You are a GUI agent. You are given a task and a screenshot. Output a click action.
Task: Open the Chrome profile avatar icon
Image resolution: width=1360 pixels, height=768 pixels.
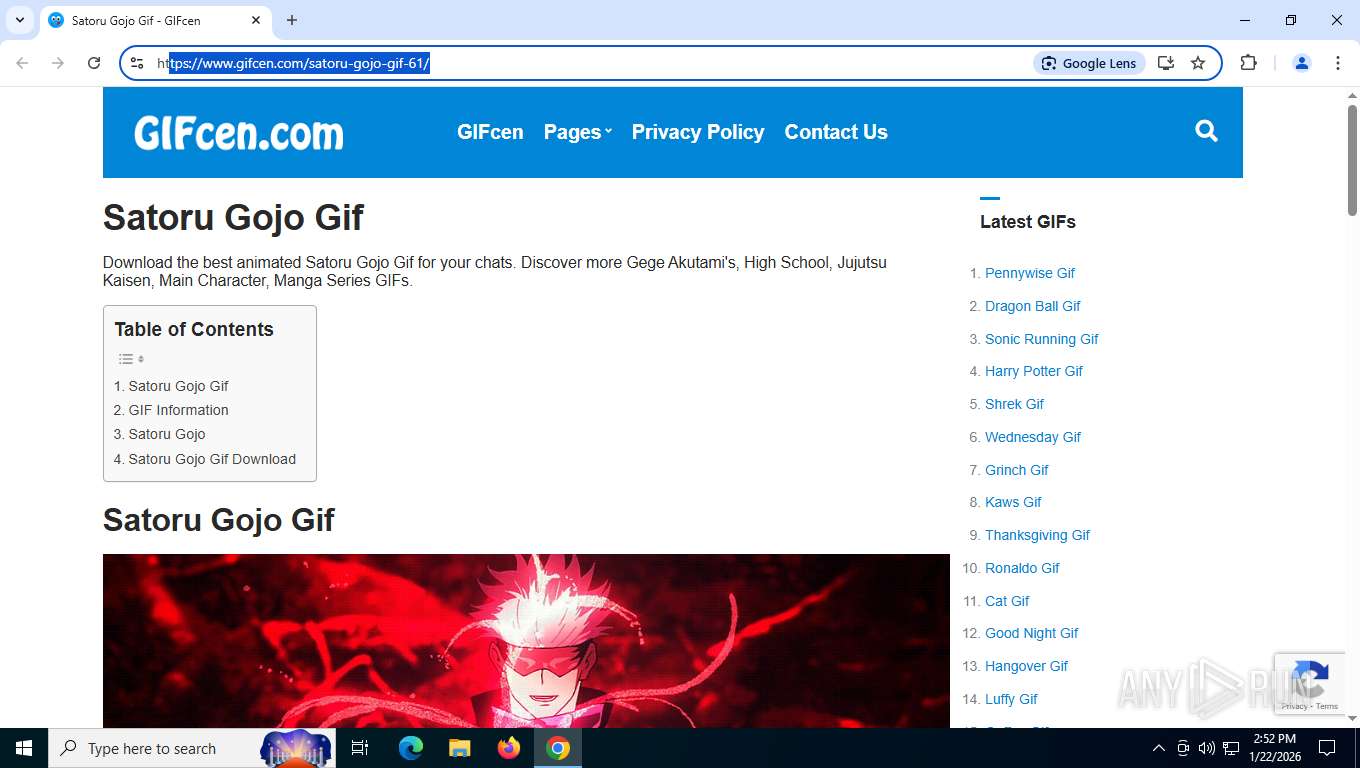pos(1302,63)
